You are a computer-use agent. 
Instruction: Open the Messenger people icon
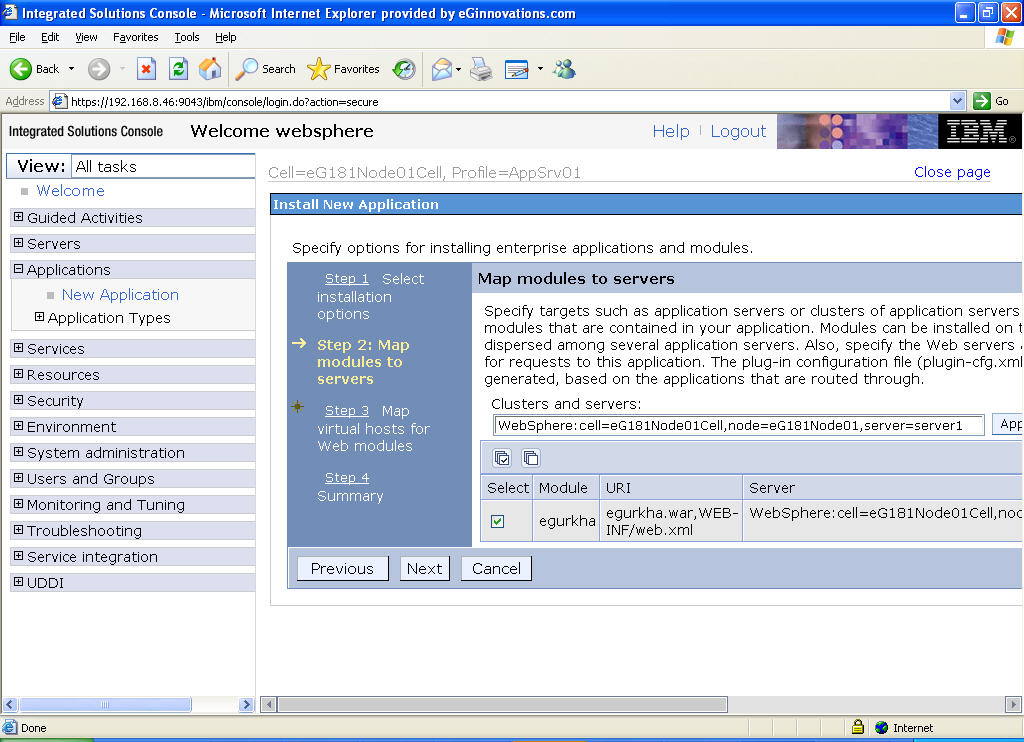tap(564, 69)
